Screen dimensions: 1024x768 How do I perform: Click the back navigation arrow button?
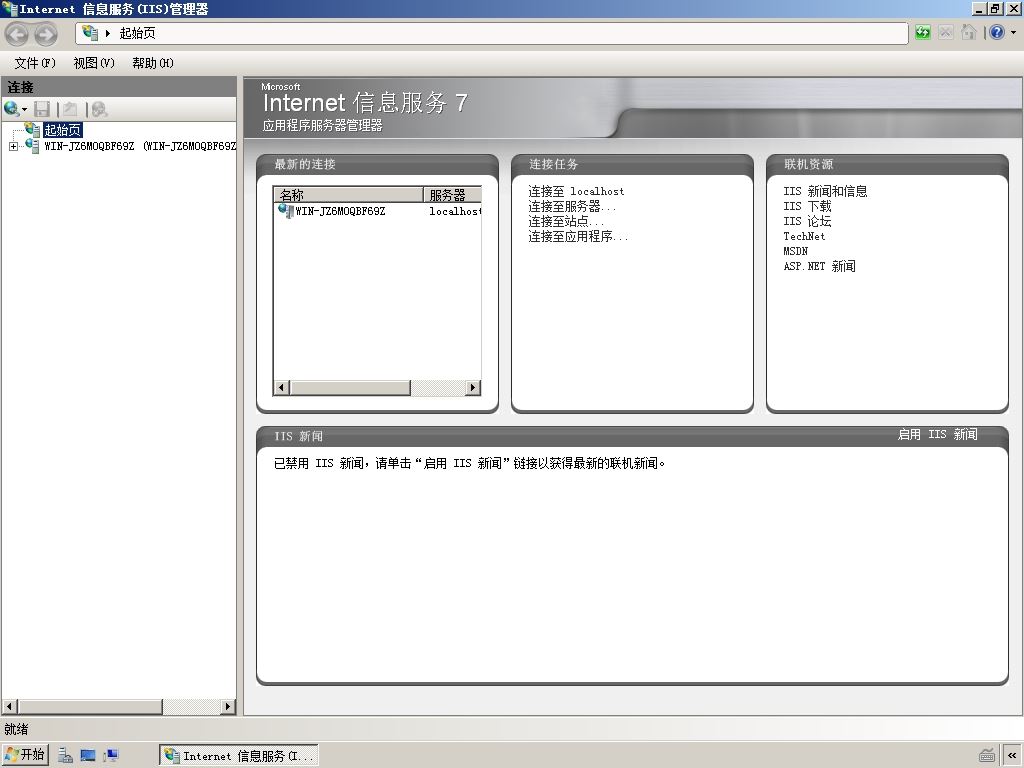pos(16,34)
